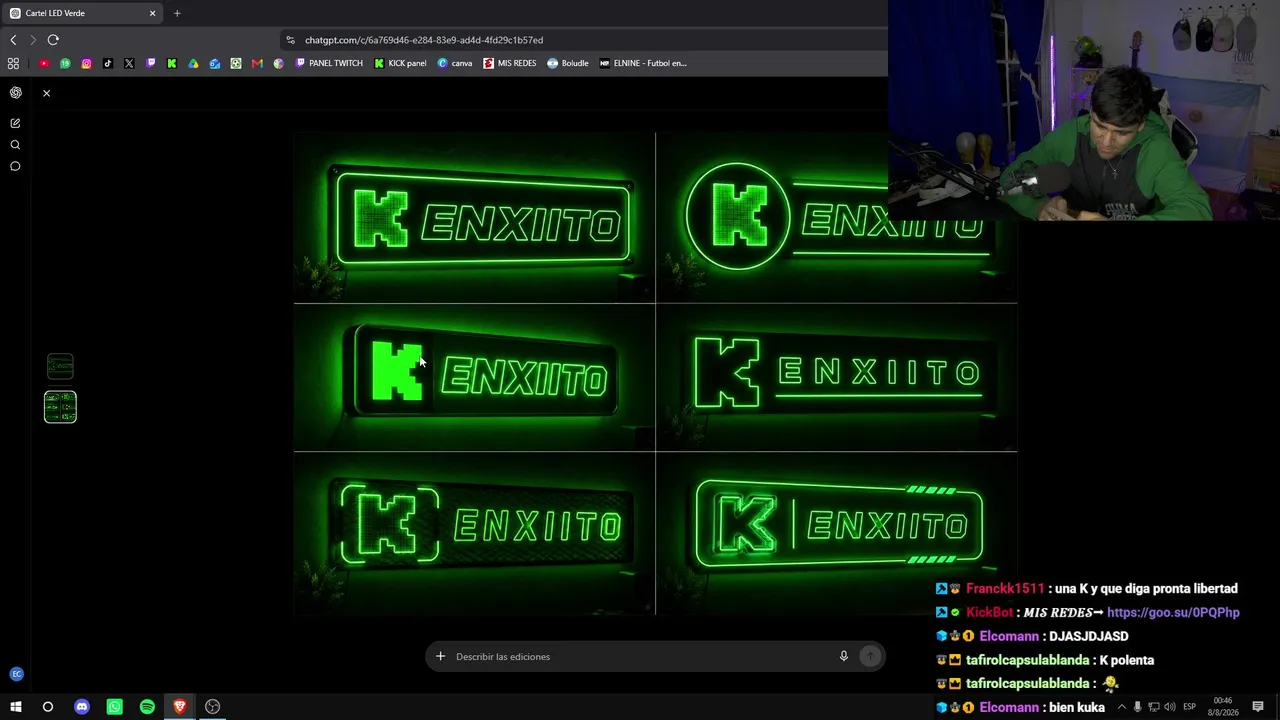Image resolution: width=1280 pixels, height=720 pixels.
Task: Open the ELNINE - Futbol bookmark
Action: 643,63
